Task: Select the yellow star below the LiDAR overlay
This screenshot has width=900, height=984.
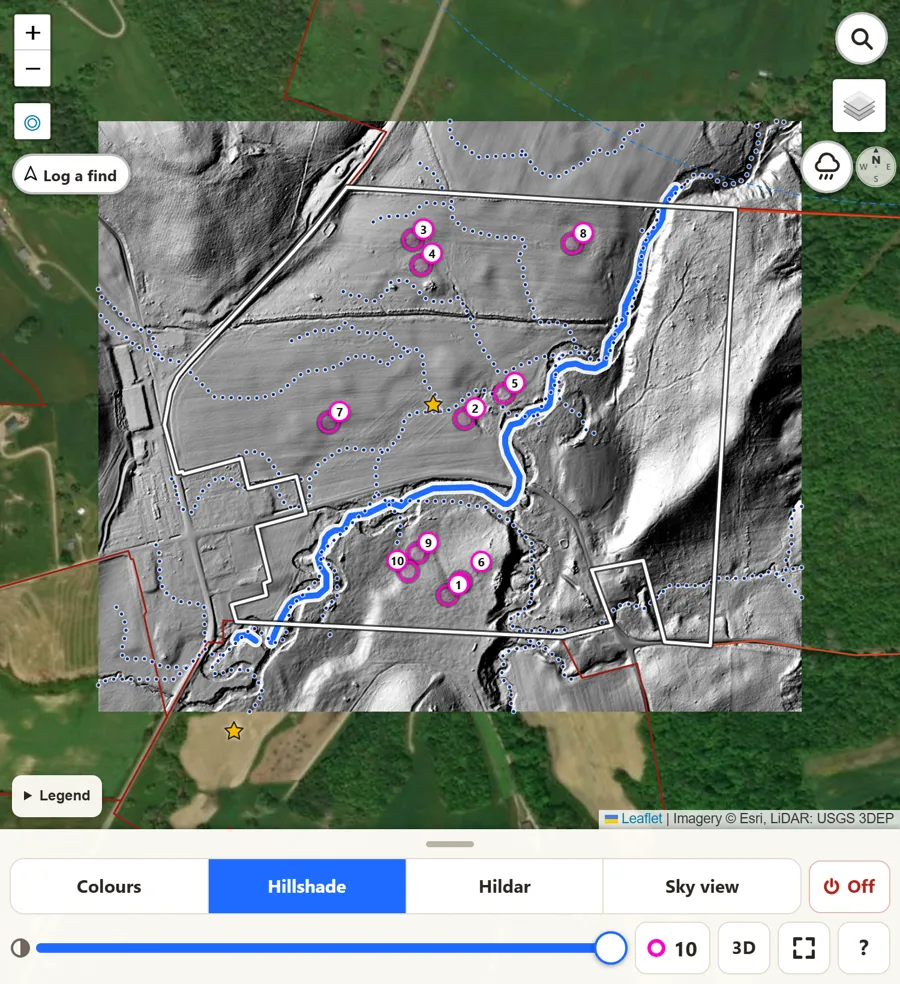Action: point(234,730)
